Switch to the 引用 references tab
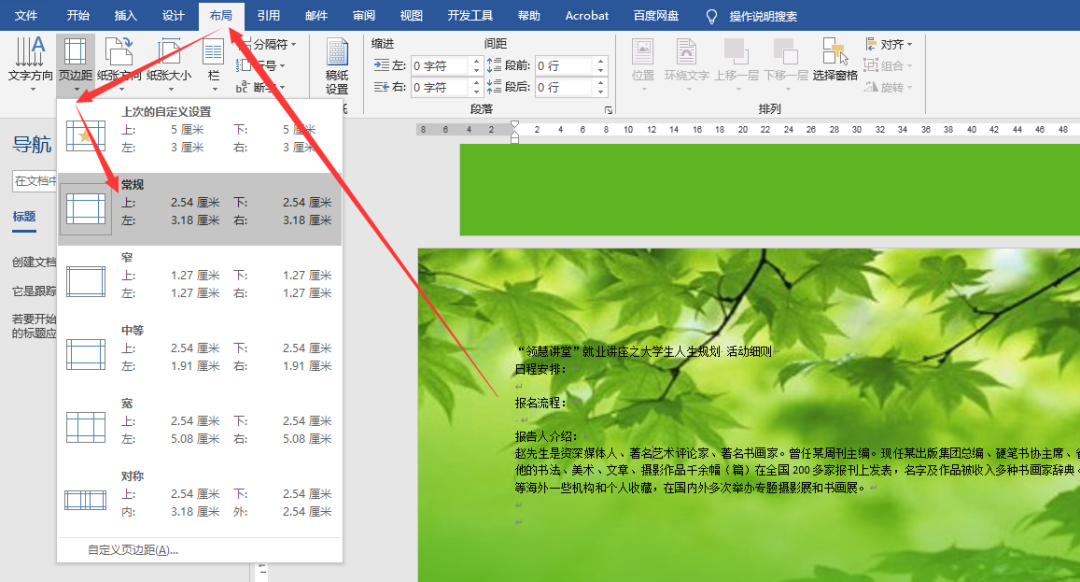The width and height of the screenshot is (1080, 582). click(268, 15)
